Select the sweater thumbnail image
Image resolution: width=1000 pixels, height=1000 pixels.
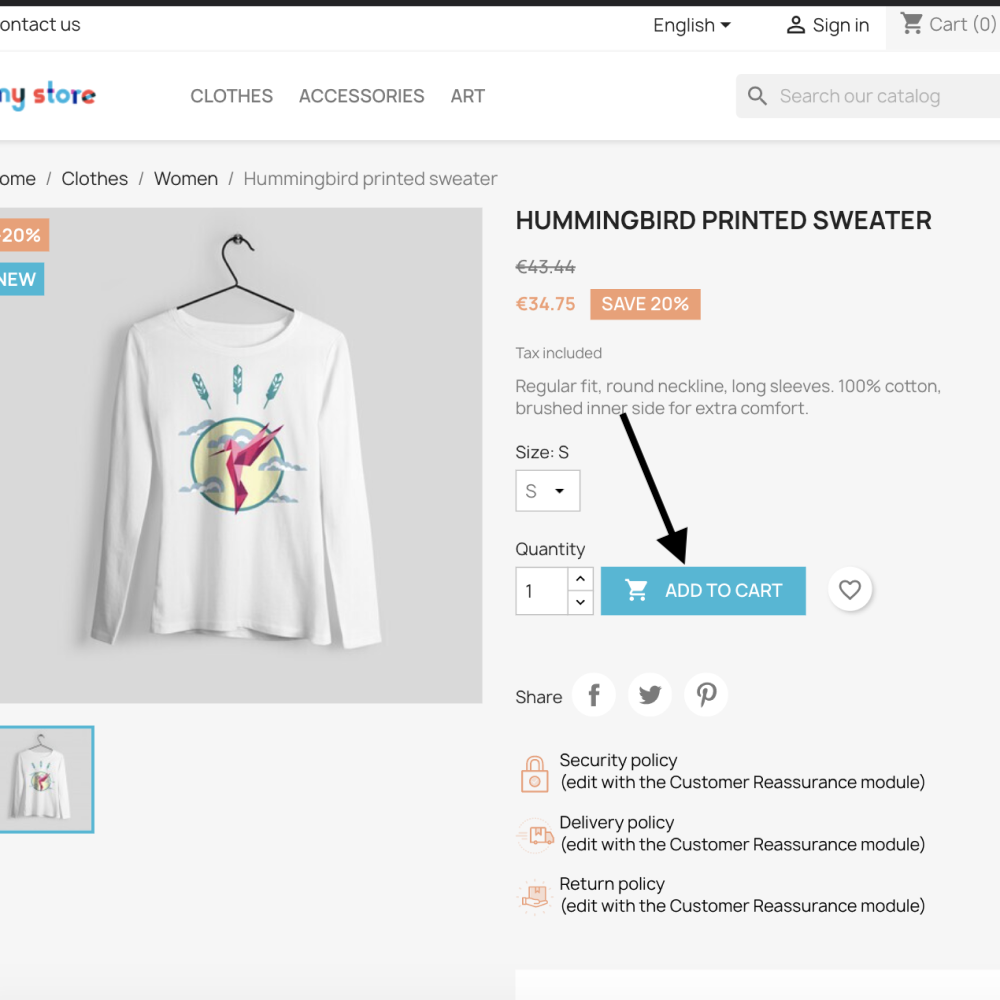(x=46, y=779)
